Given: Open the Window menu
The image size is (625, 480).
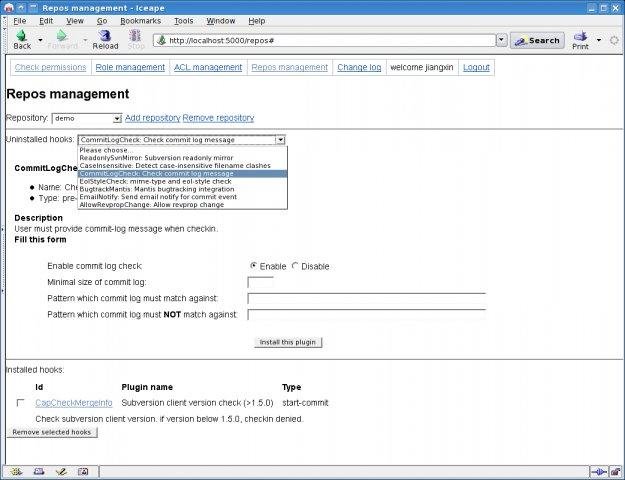Looking at the screenshot, I should (x=220, y=21).
